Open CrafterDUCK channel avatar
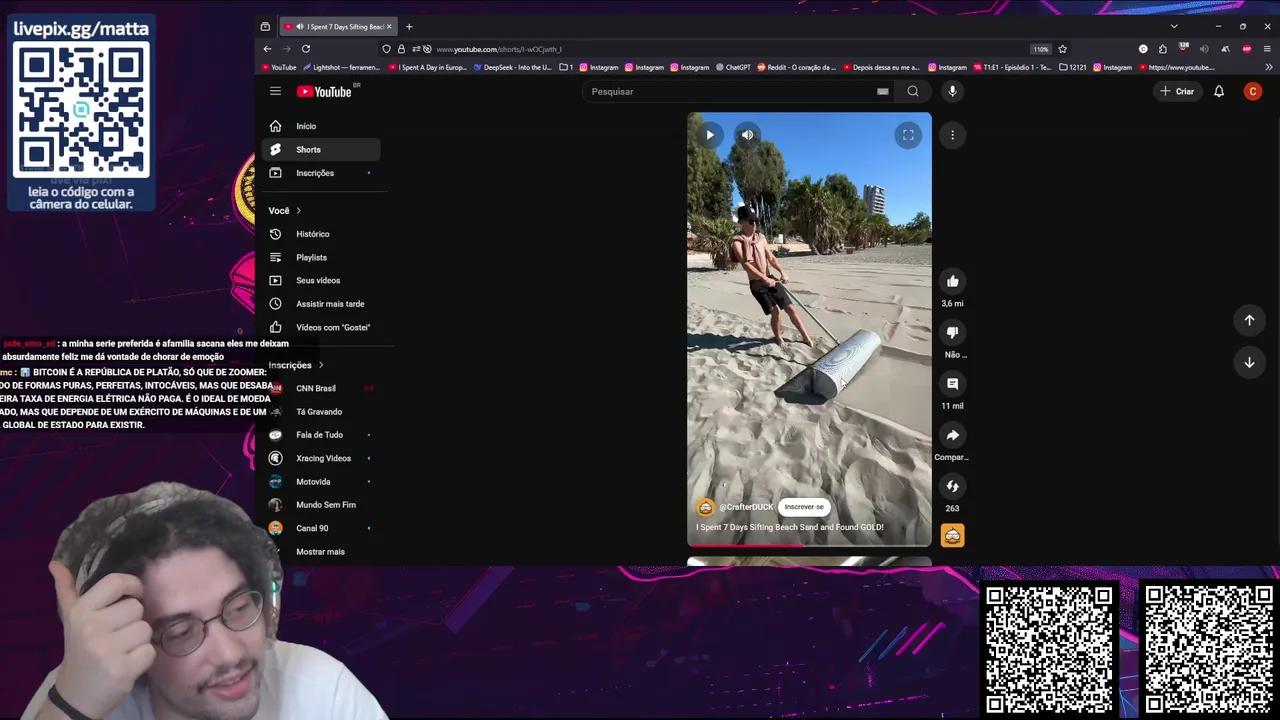1280x720 pixels. 705,507
